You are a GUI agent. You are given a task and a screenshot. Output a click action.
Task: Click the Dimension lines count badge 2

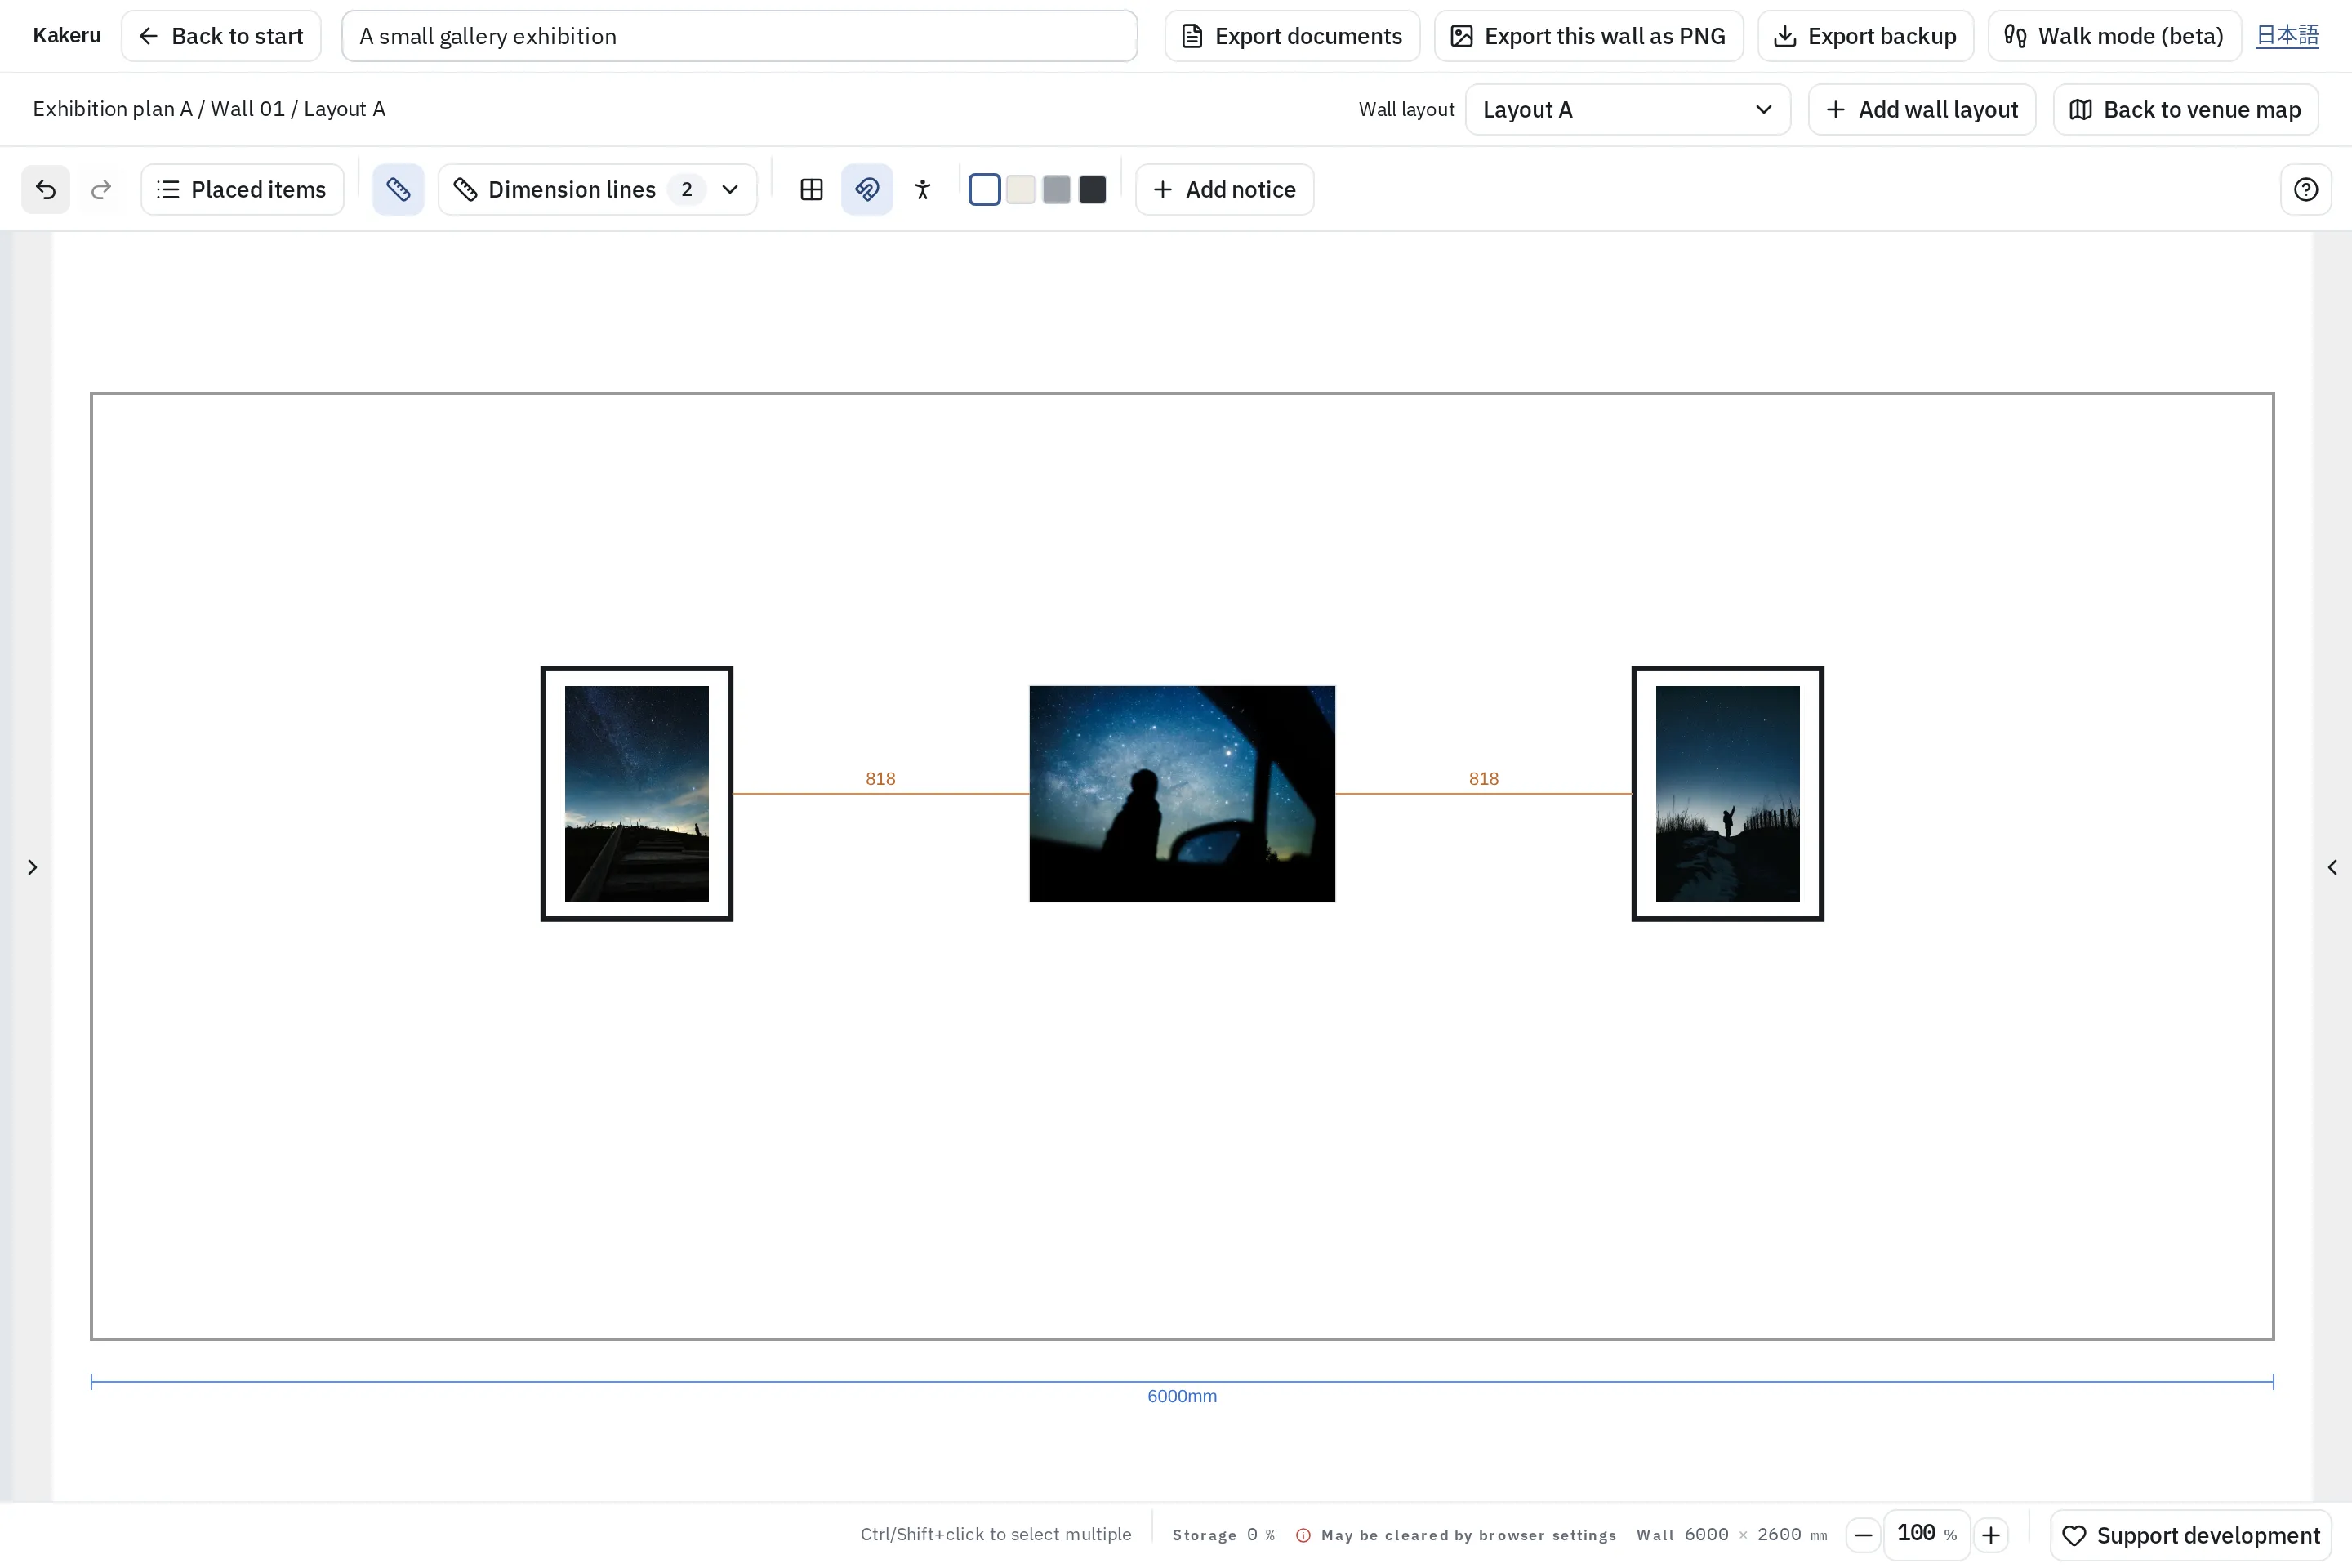687,189
